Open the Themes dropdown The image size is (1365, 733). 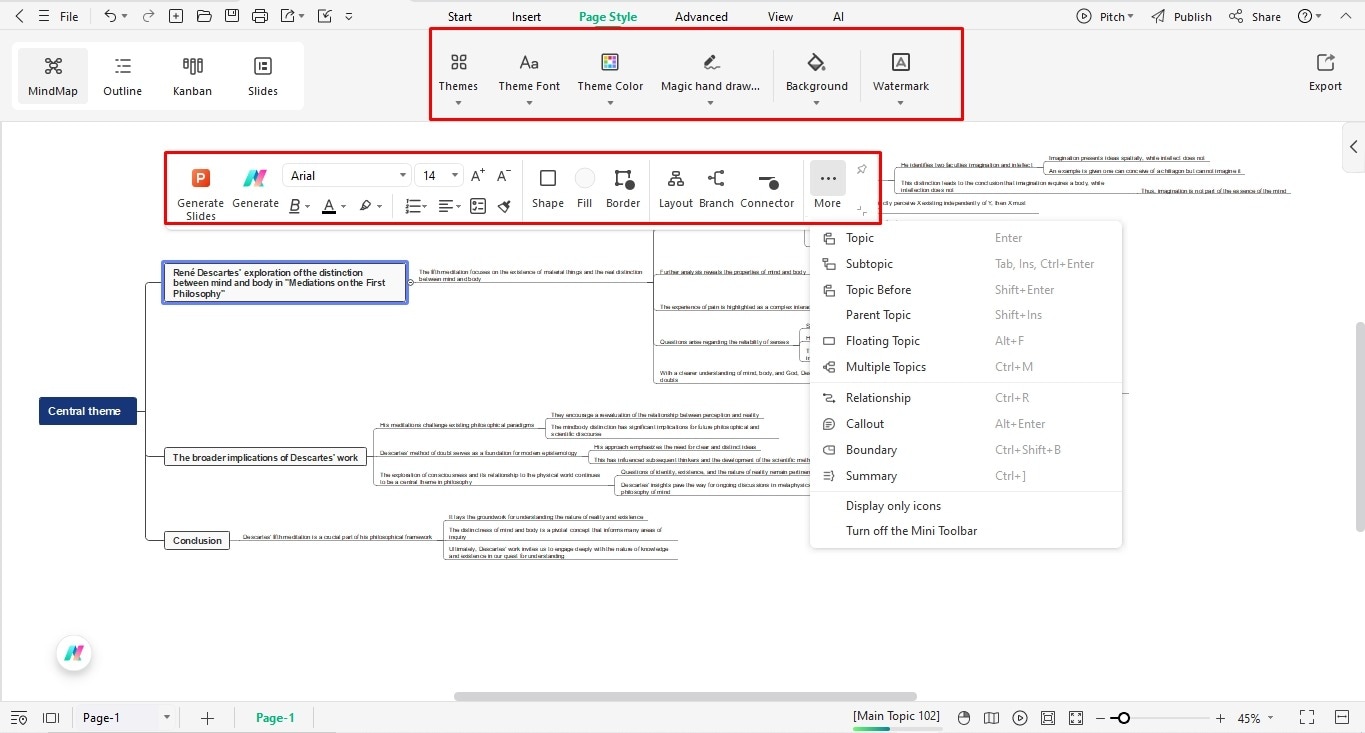coord(458,78)
